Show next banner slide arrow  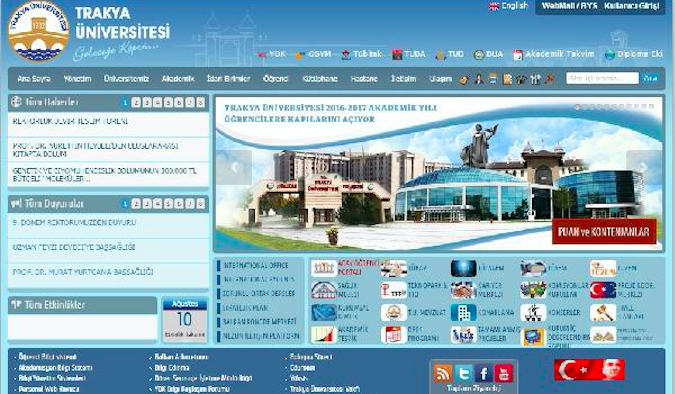(x=644, y=168)
